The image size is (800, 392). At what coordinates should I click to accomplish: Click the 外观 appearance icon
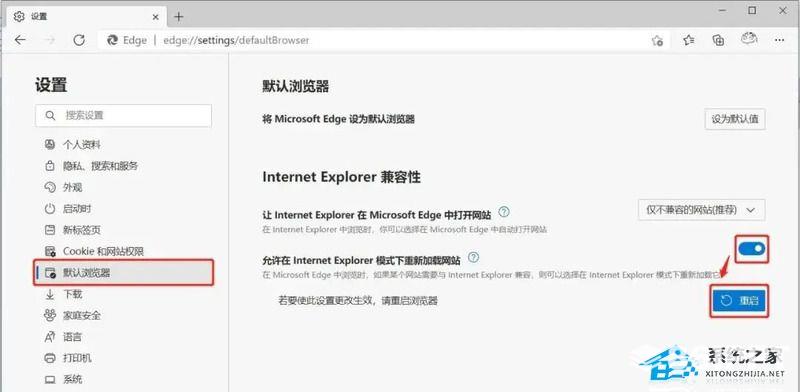coord(49,187)
